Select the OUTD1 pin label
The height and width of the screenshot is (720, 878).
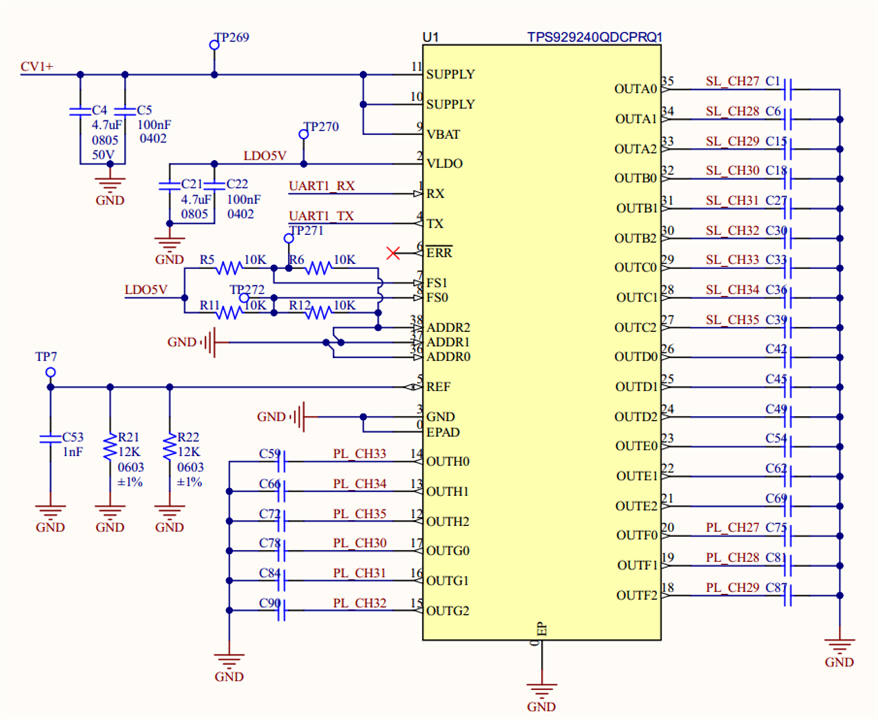[636, 387]
